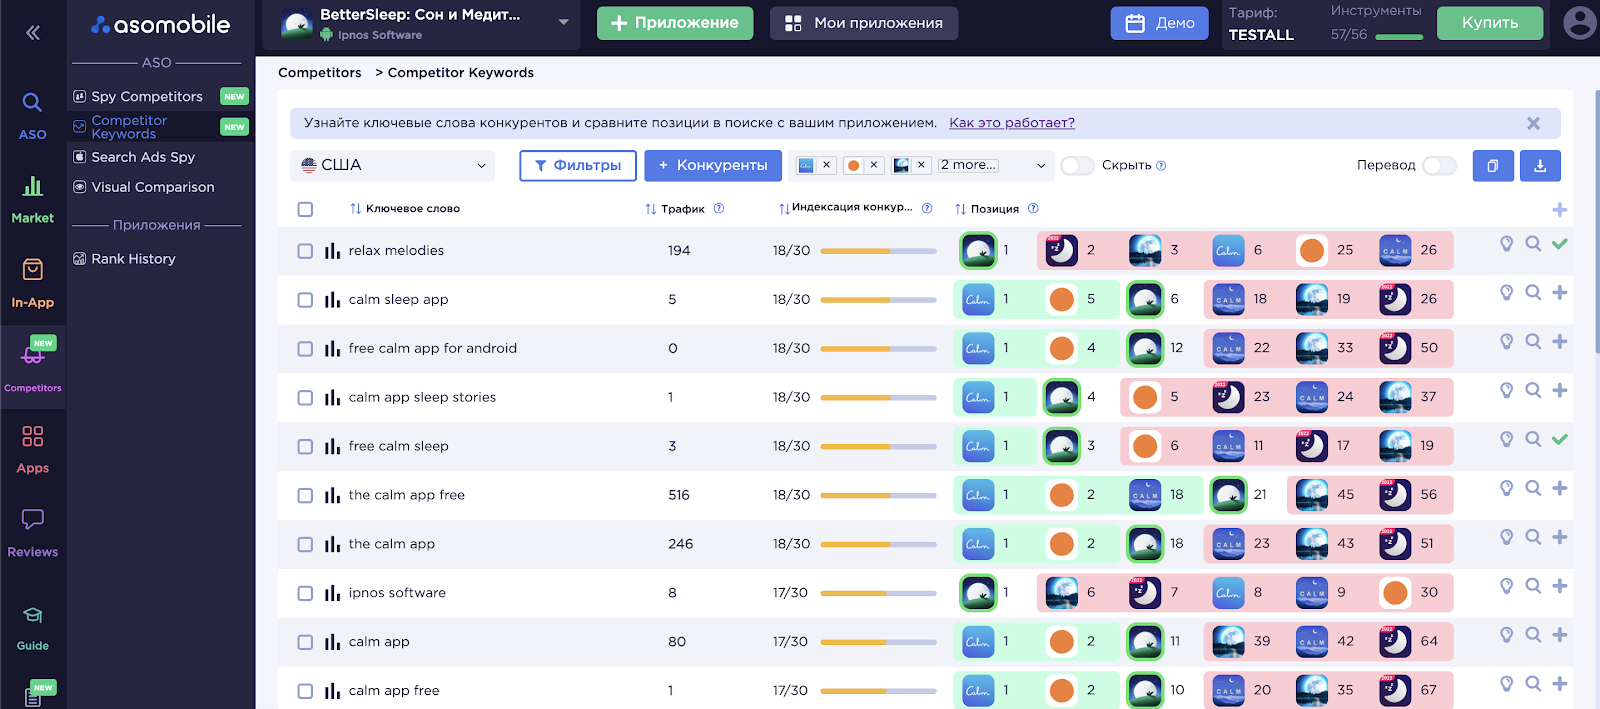Click the Демо button
This screenshot has width=1600, height=709.
1160,23
